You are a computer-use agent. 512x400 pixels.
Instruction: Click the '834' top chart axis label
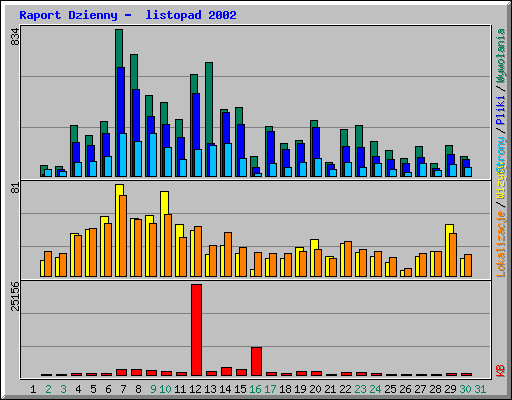tap(15, 37)
